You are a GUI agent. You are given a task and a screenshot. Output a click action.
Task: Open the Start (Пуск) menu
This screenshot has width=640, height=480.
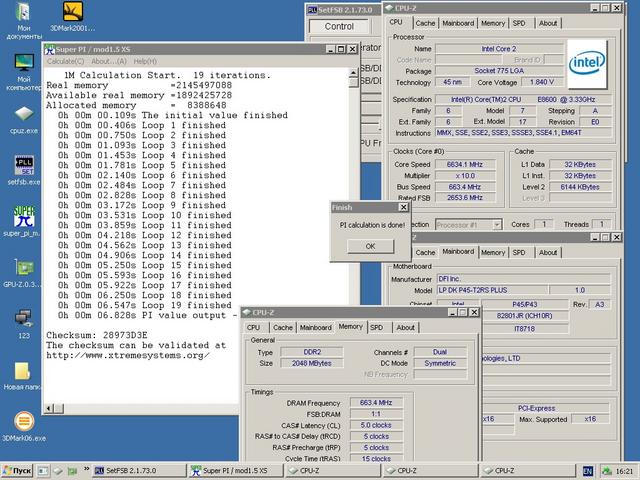click(17, 471)
